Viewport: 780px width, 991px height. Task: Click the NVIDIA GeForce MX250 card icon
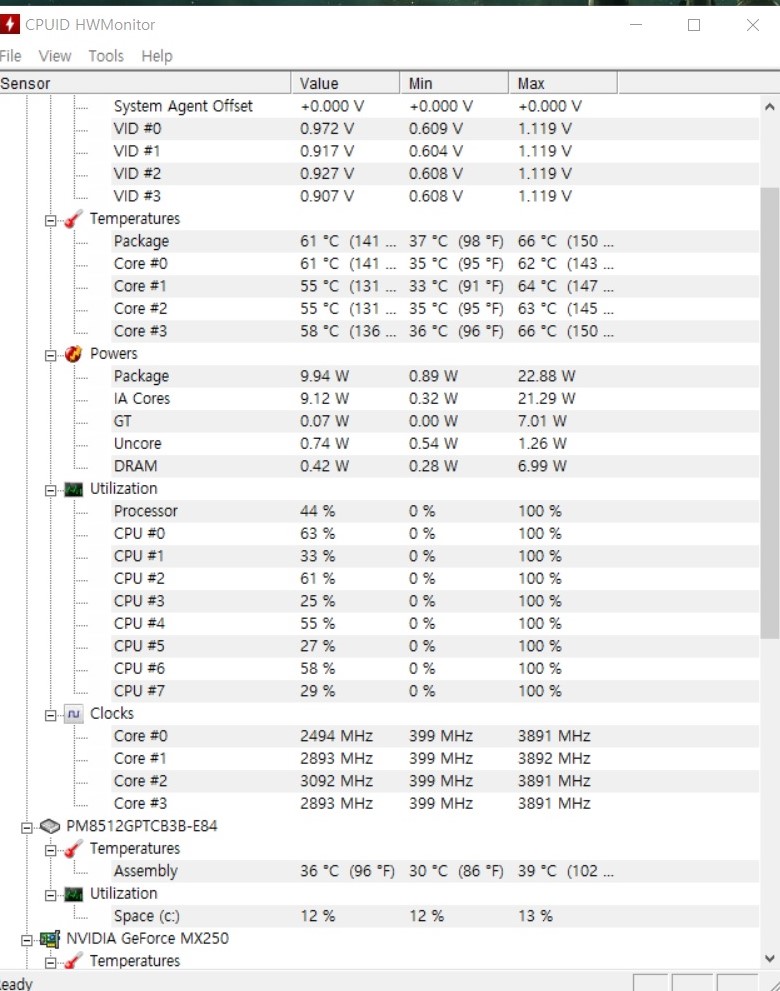pos(50,939)
